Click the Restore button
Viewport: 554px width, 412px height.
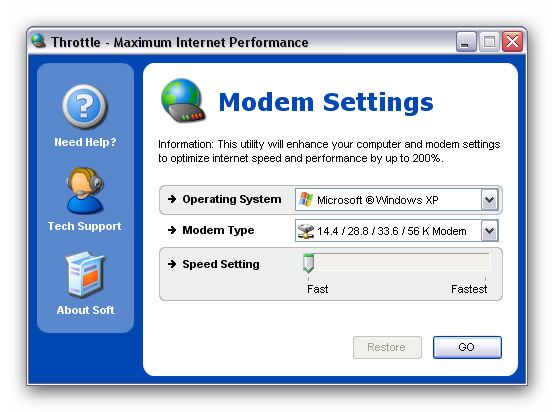(x=387, y=347)
